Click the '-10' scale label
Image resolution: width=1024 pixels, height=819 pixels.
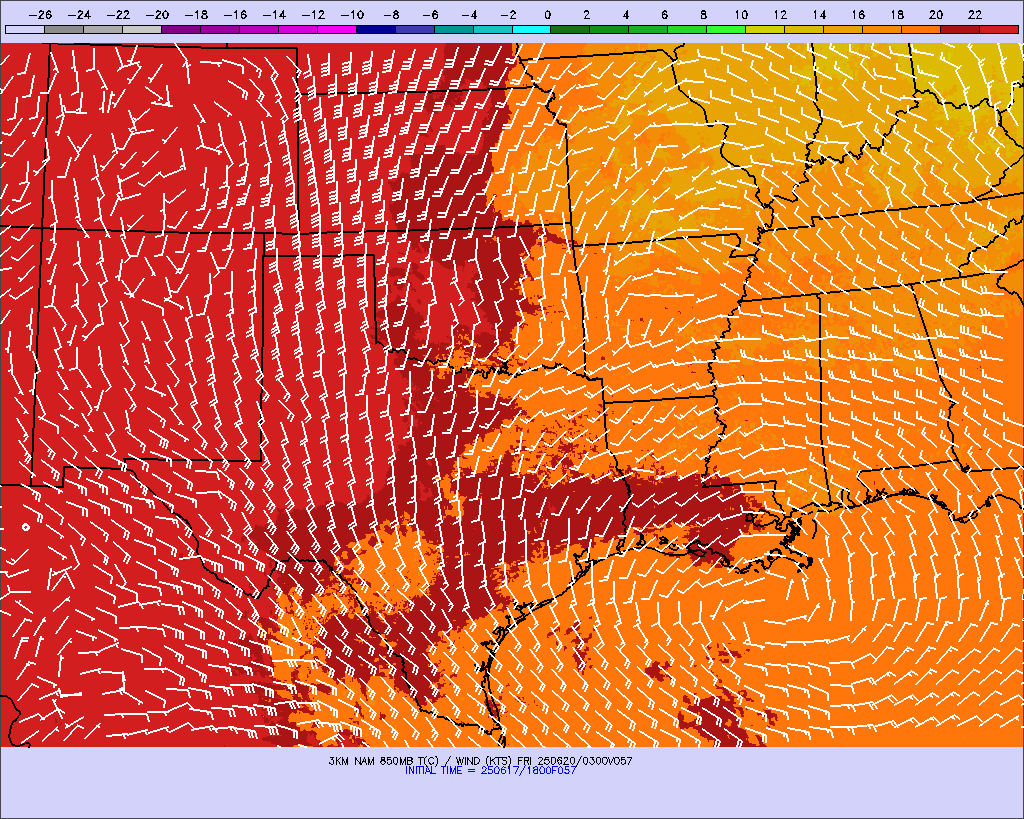[353, 15]
